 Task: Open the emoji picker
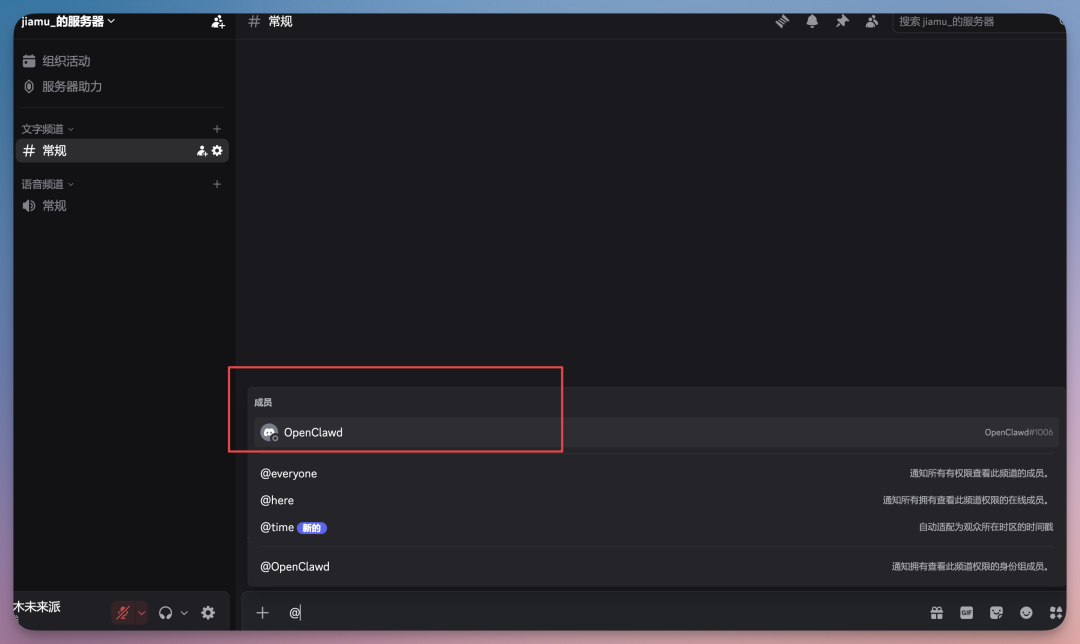point(1026,613)
